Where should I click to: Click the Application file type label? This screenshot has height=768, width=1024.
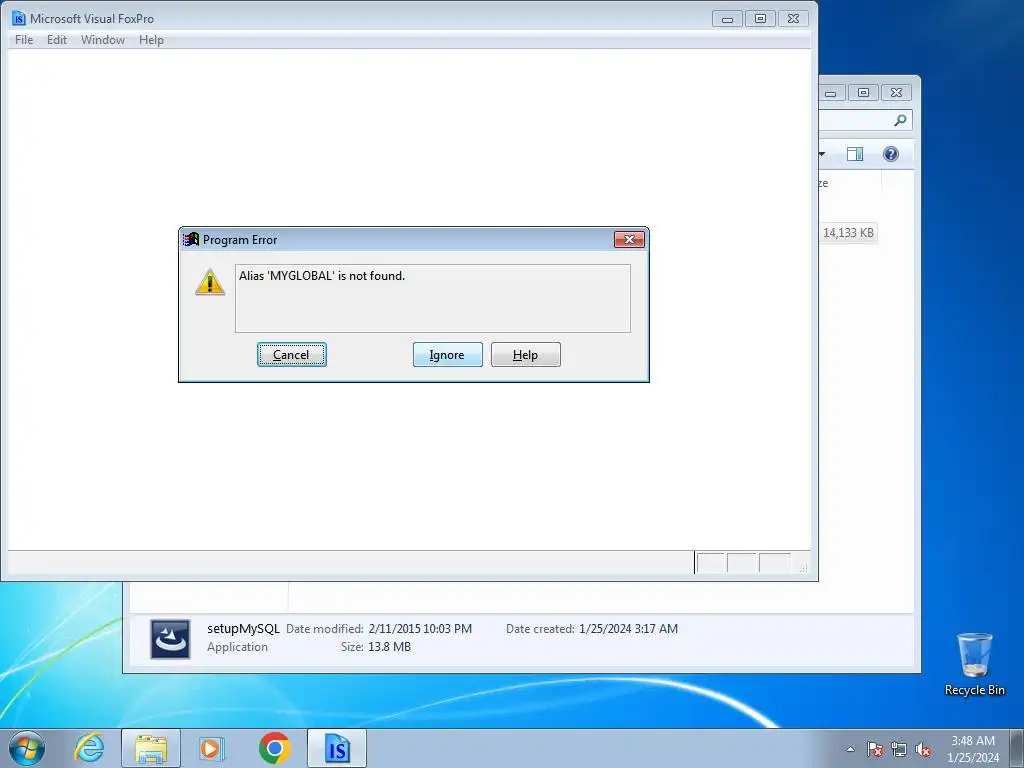237,647
